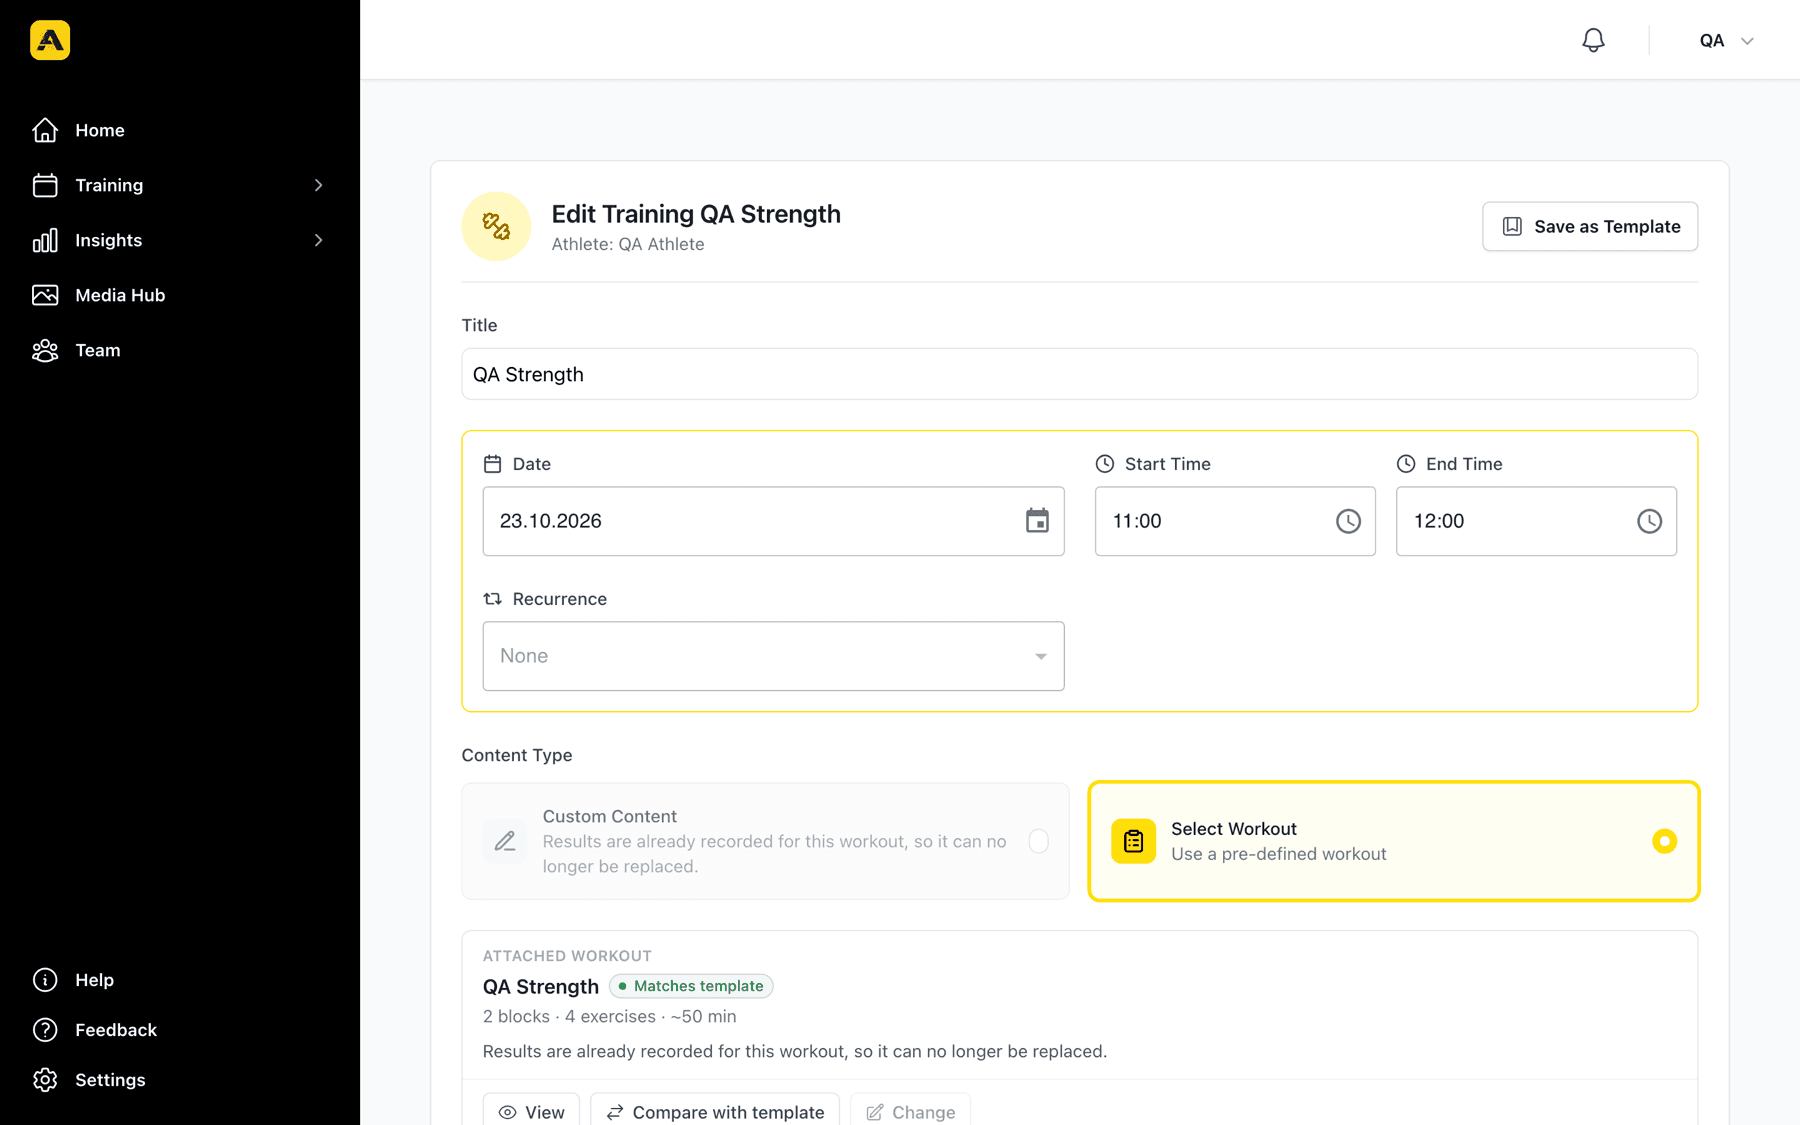Open the Settings gear icon

[45, 1080]
